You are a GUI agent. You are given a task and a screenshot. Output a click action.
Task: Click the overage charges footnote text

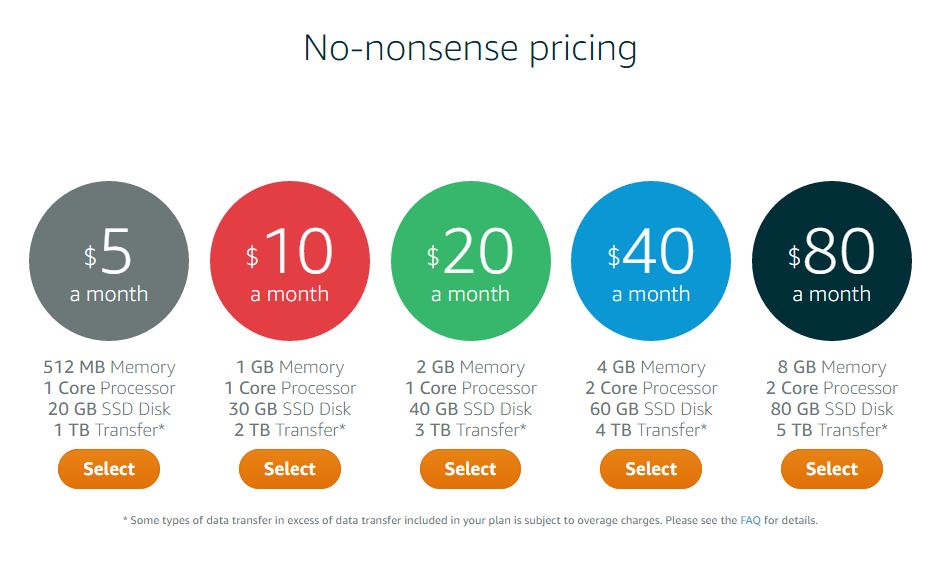coord(420,520)
